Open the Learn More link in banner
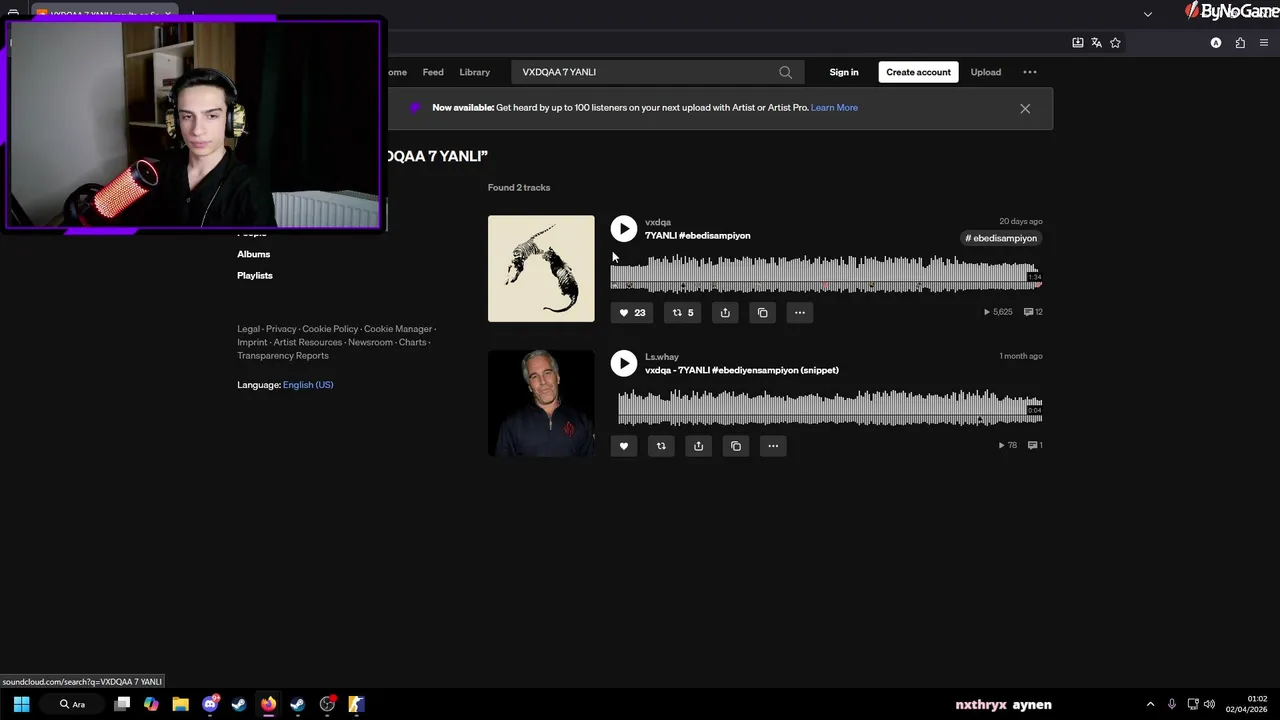This screenshot has height=720, width=1280. coord(834,108)
